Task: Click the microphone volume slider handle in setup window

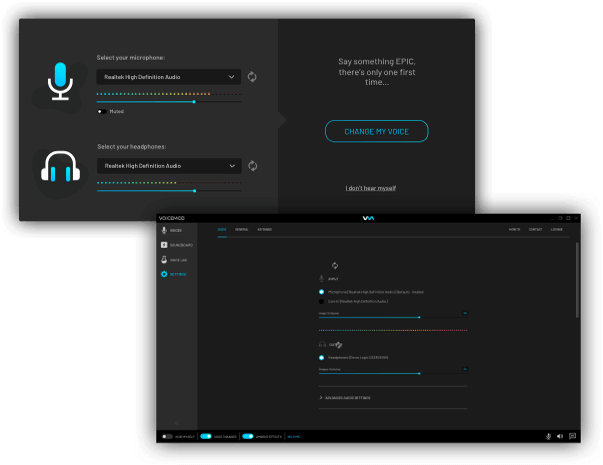Action: (194, 102)
